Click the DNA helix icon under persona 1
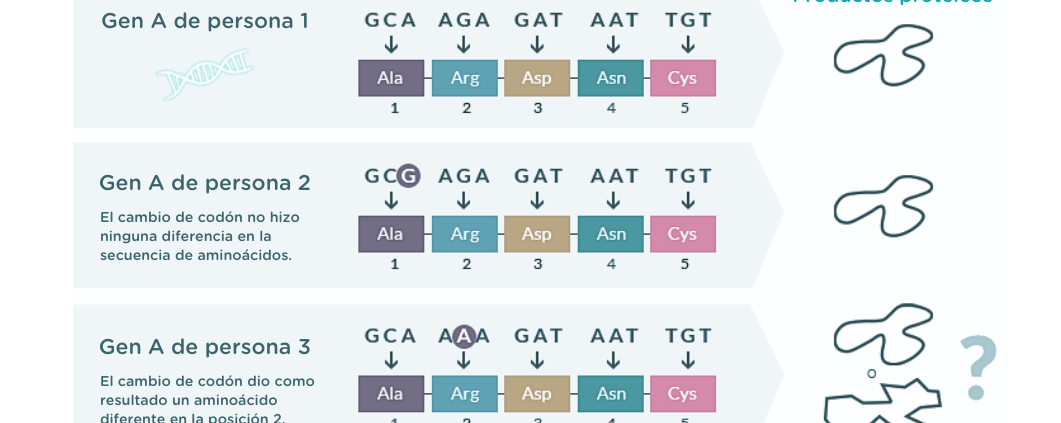Image resolution: width=1061 pixels, height=423 pixels. 204,74
